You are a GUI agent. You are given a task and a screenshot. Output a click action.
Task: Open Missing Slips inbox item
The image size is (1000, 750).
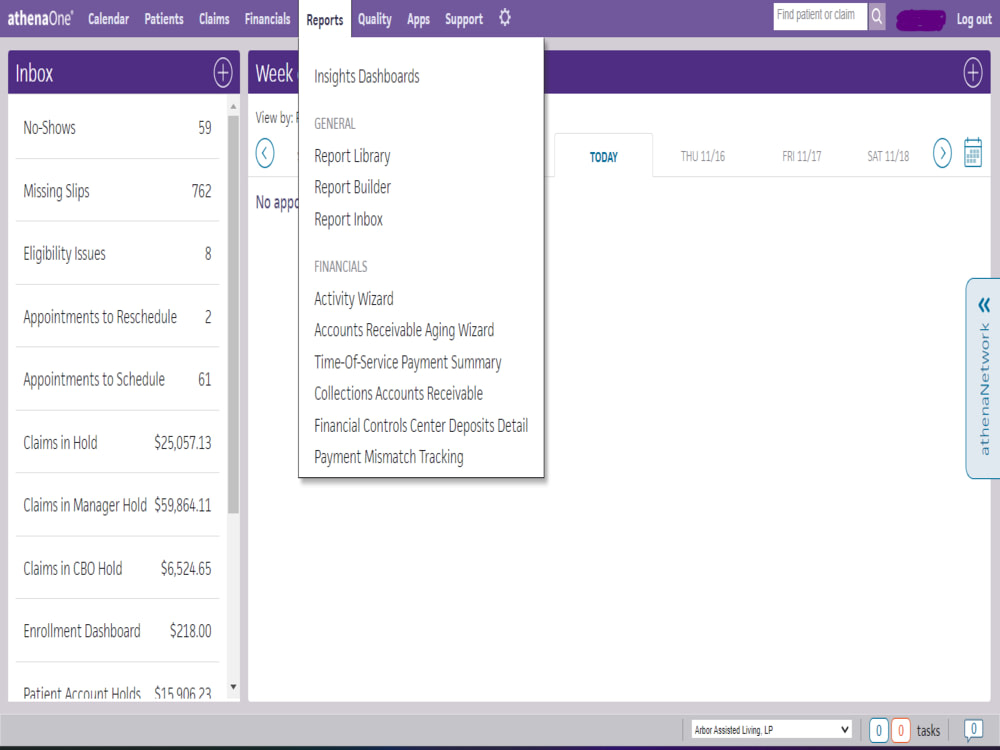click(117, 191)
